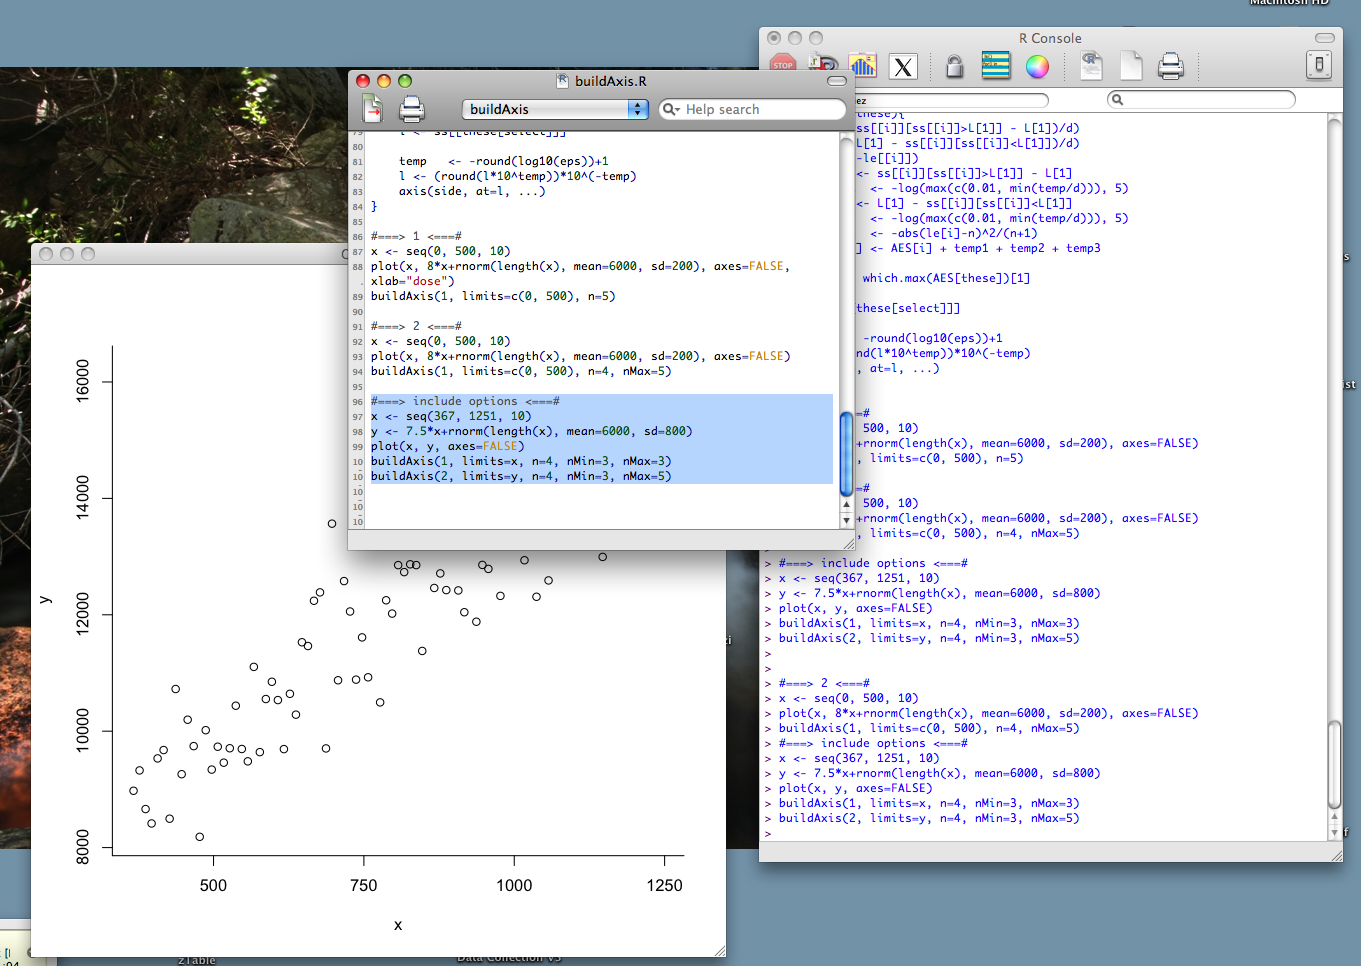
Task: Focus the Help search field
Action: pos(752,109)
